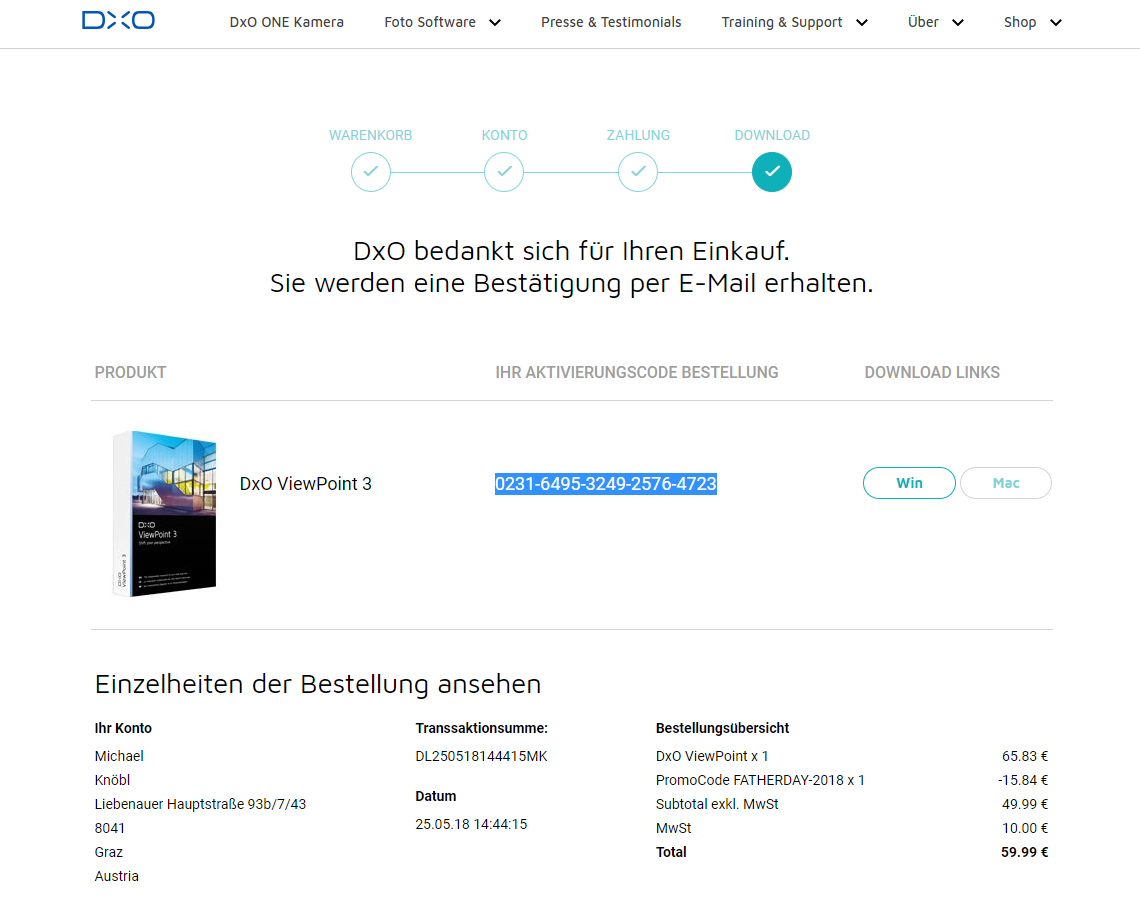Click the DOWNLOAD LINKS column header
Image resolution: width=1140 pixels, height=915 pixels.
(932, 373)
